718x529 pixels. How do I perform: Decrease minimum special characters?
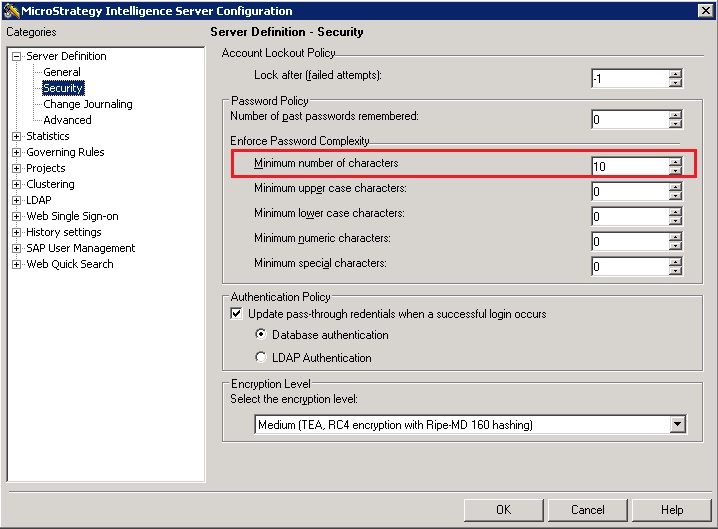[x=675, y=271]
